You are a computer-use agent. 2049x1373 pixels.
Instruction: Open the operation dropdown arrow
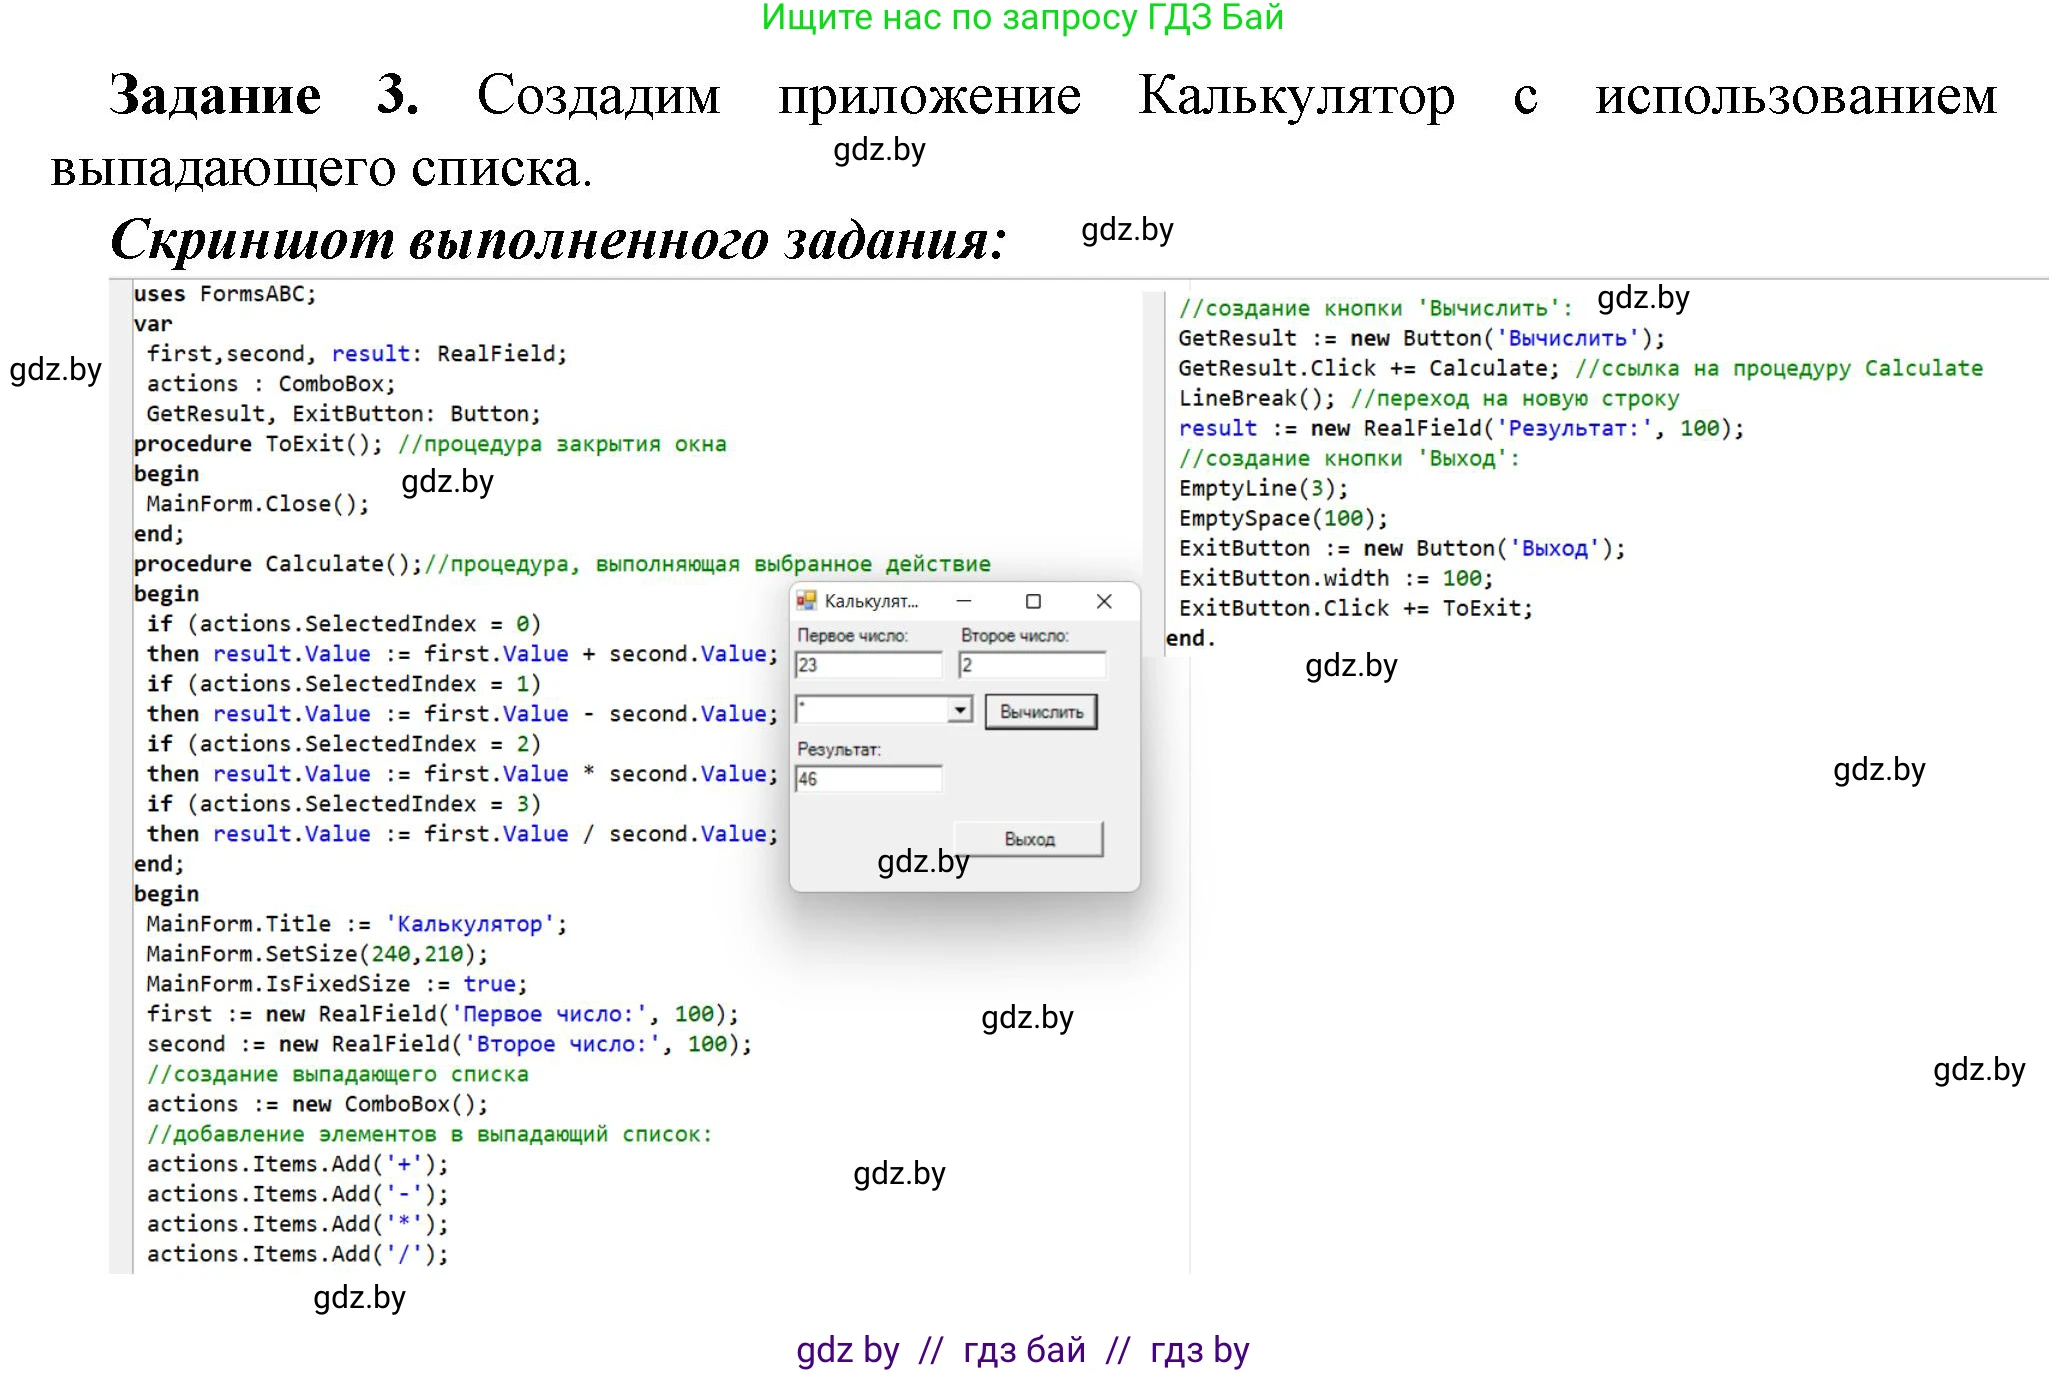(960, 710)
